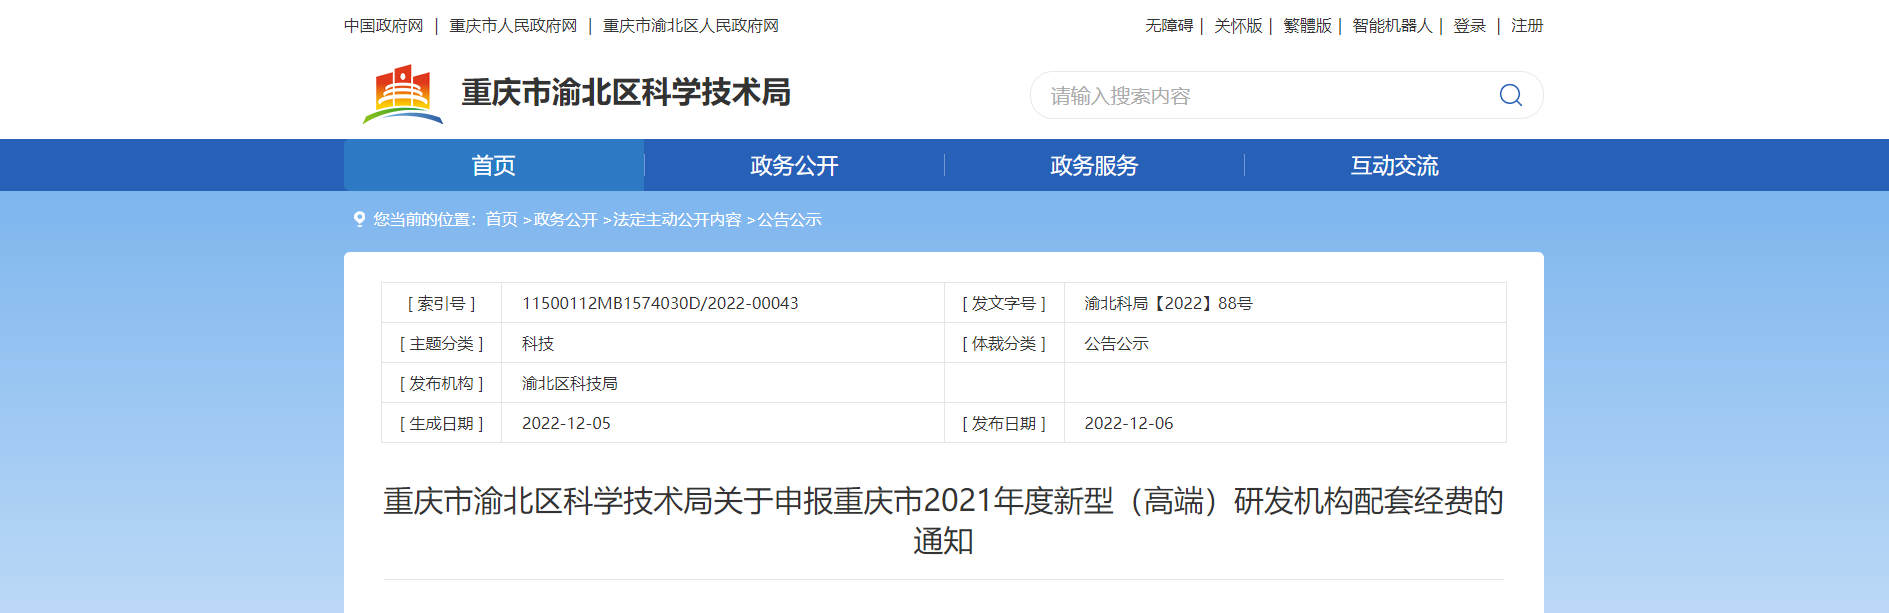Click the 注册 register link
The width and height of the screenshot is (1889, 613).
coord(1527,26)
